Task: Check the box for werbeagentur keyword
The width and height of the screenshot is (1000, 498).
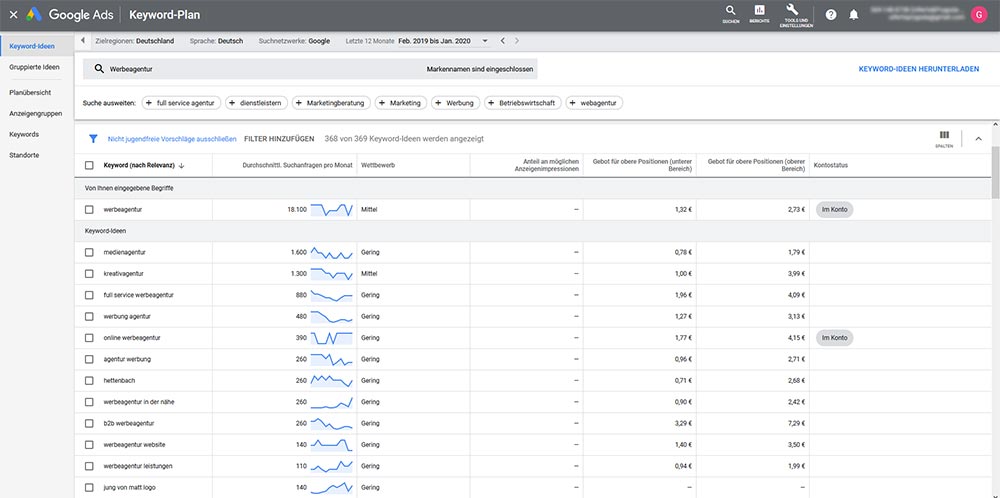Action: click(89, 209)
